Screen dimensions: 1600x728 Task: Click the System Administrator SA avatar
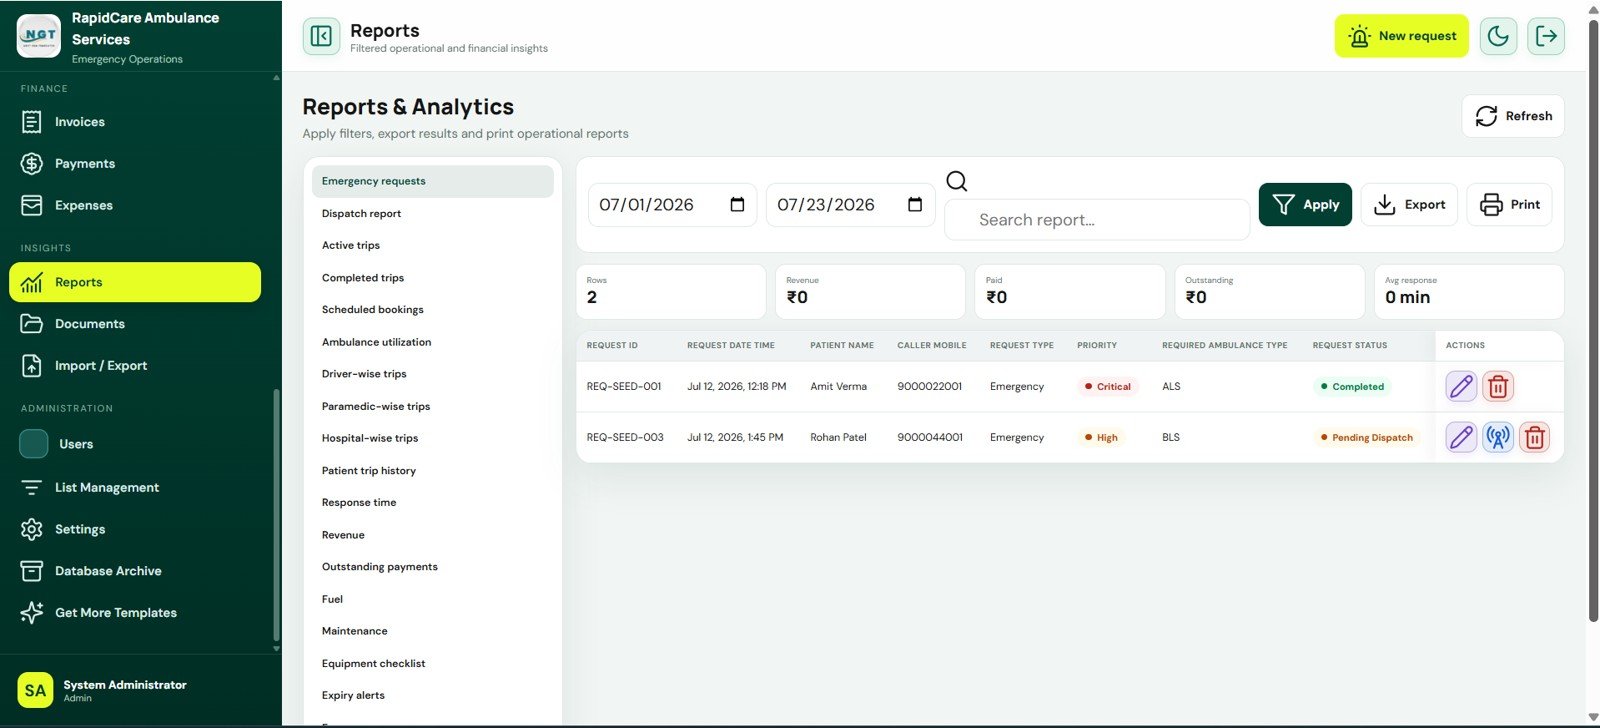pyautogui.click(x=35, y=690)
